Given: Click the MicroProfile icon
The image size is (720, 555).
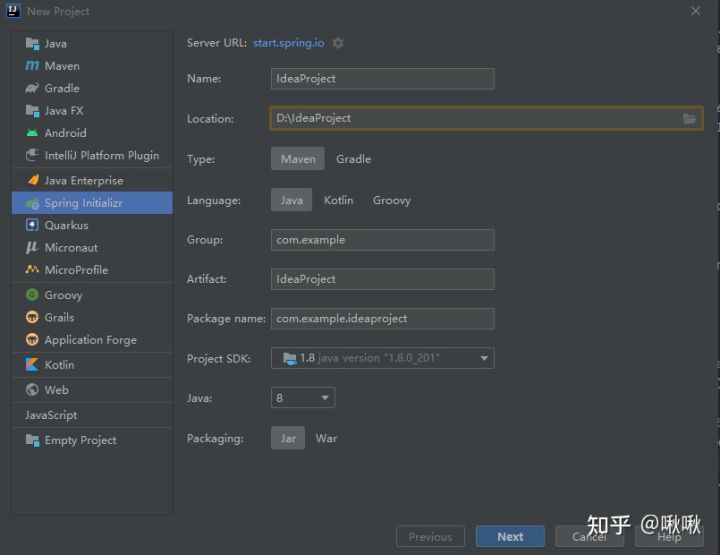Looking at the screenshot, I should [32, 269].
